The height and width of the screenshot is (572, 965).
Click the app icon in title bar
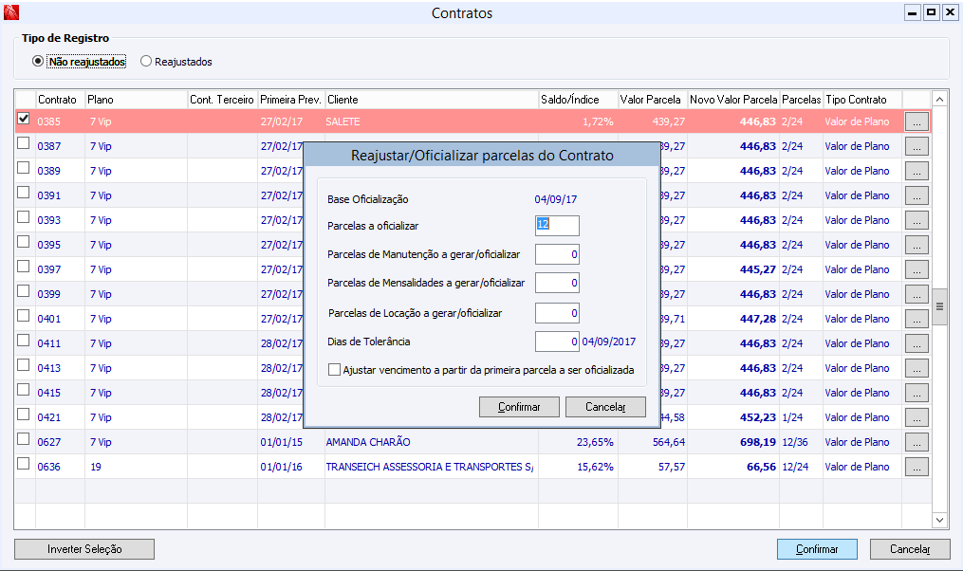(x=12, y=13)
